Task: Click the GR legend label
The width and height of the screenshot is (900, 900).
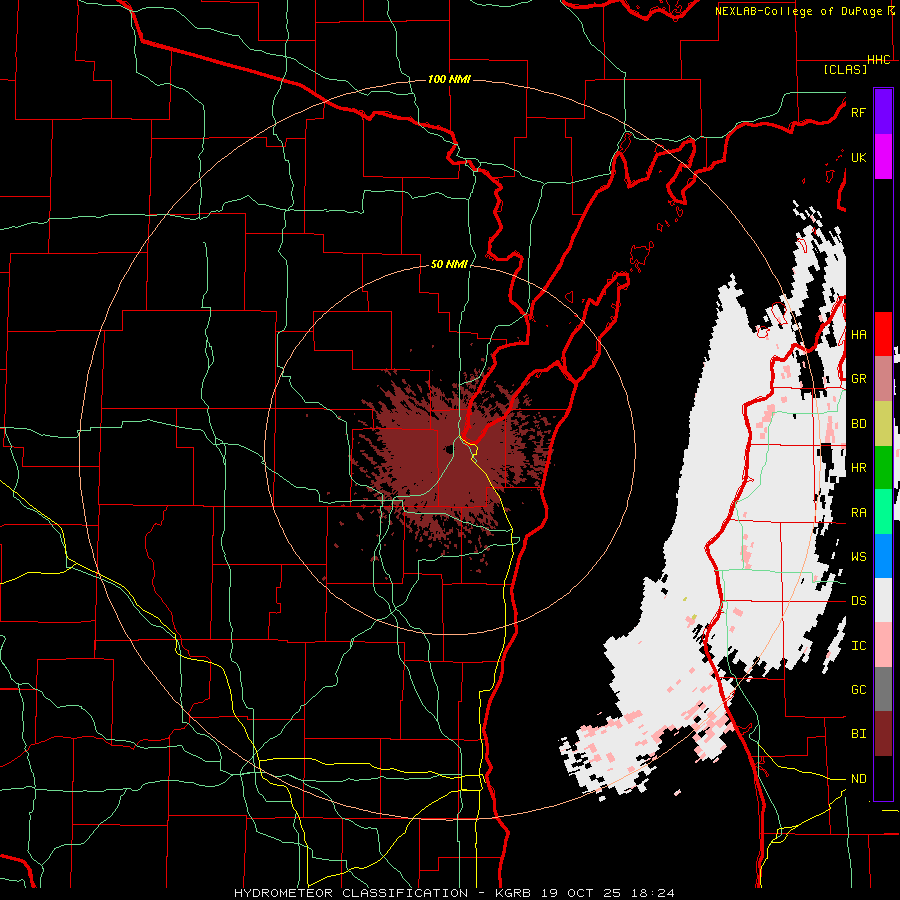Action: [858, 379]
